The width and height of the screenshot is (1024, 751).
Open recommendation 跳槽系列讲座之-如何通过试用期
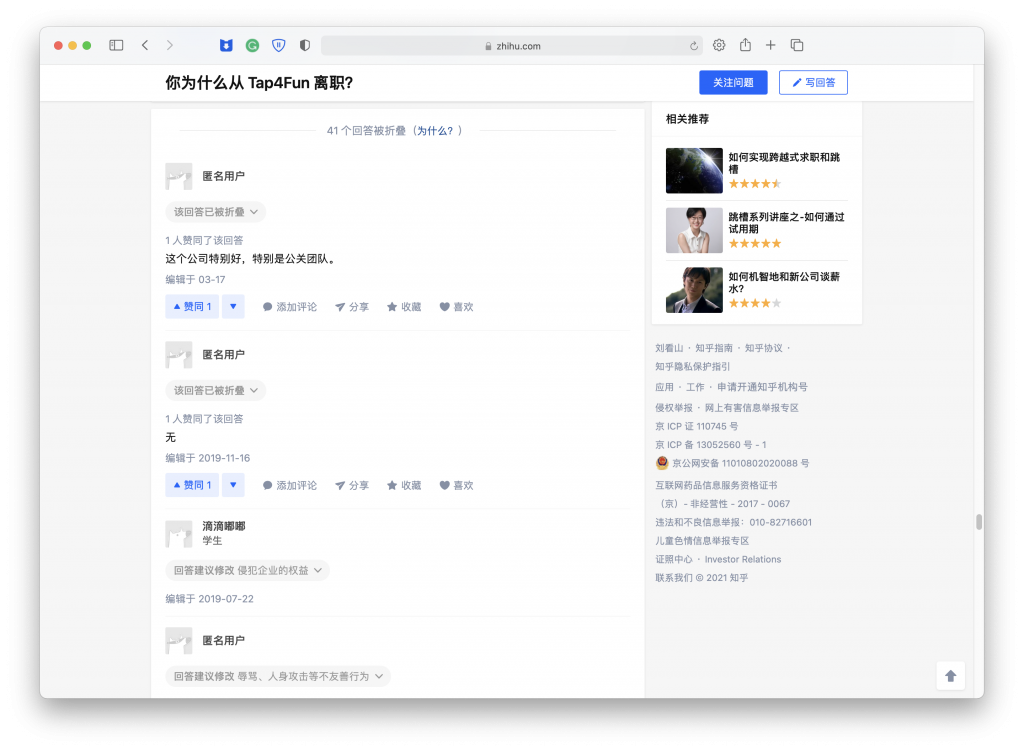[x=786, y=223]
